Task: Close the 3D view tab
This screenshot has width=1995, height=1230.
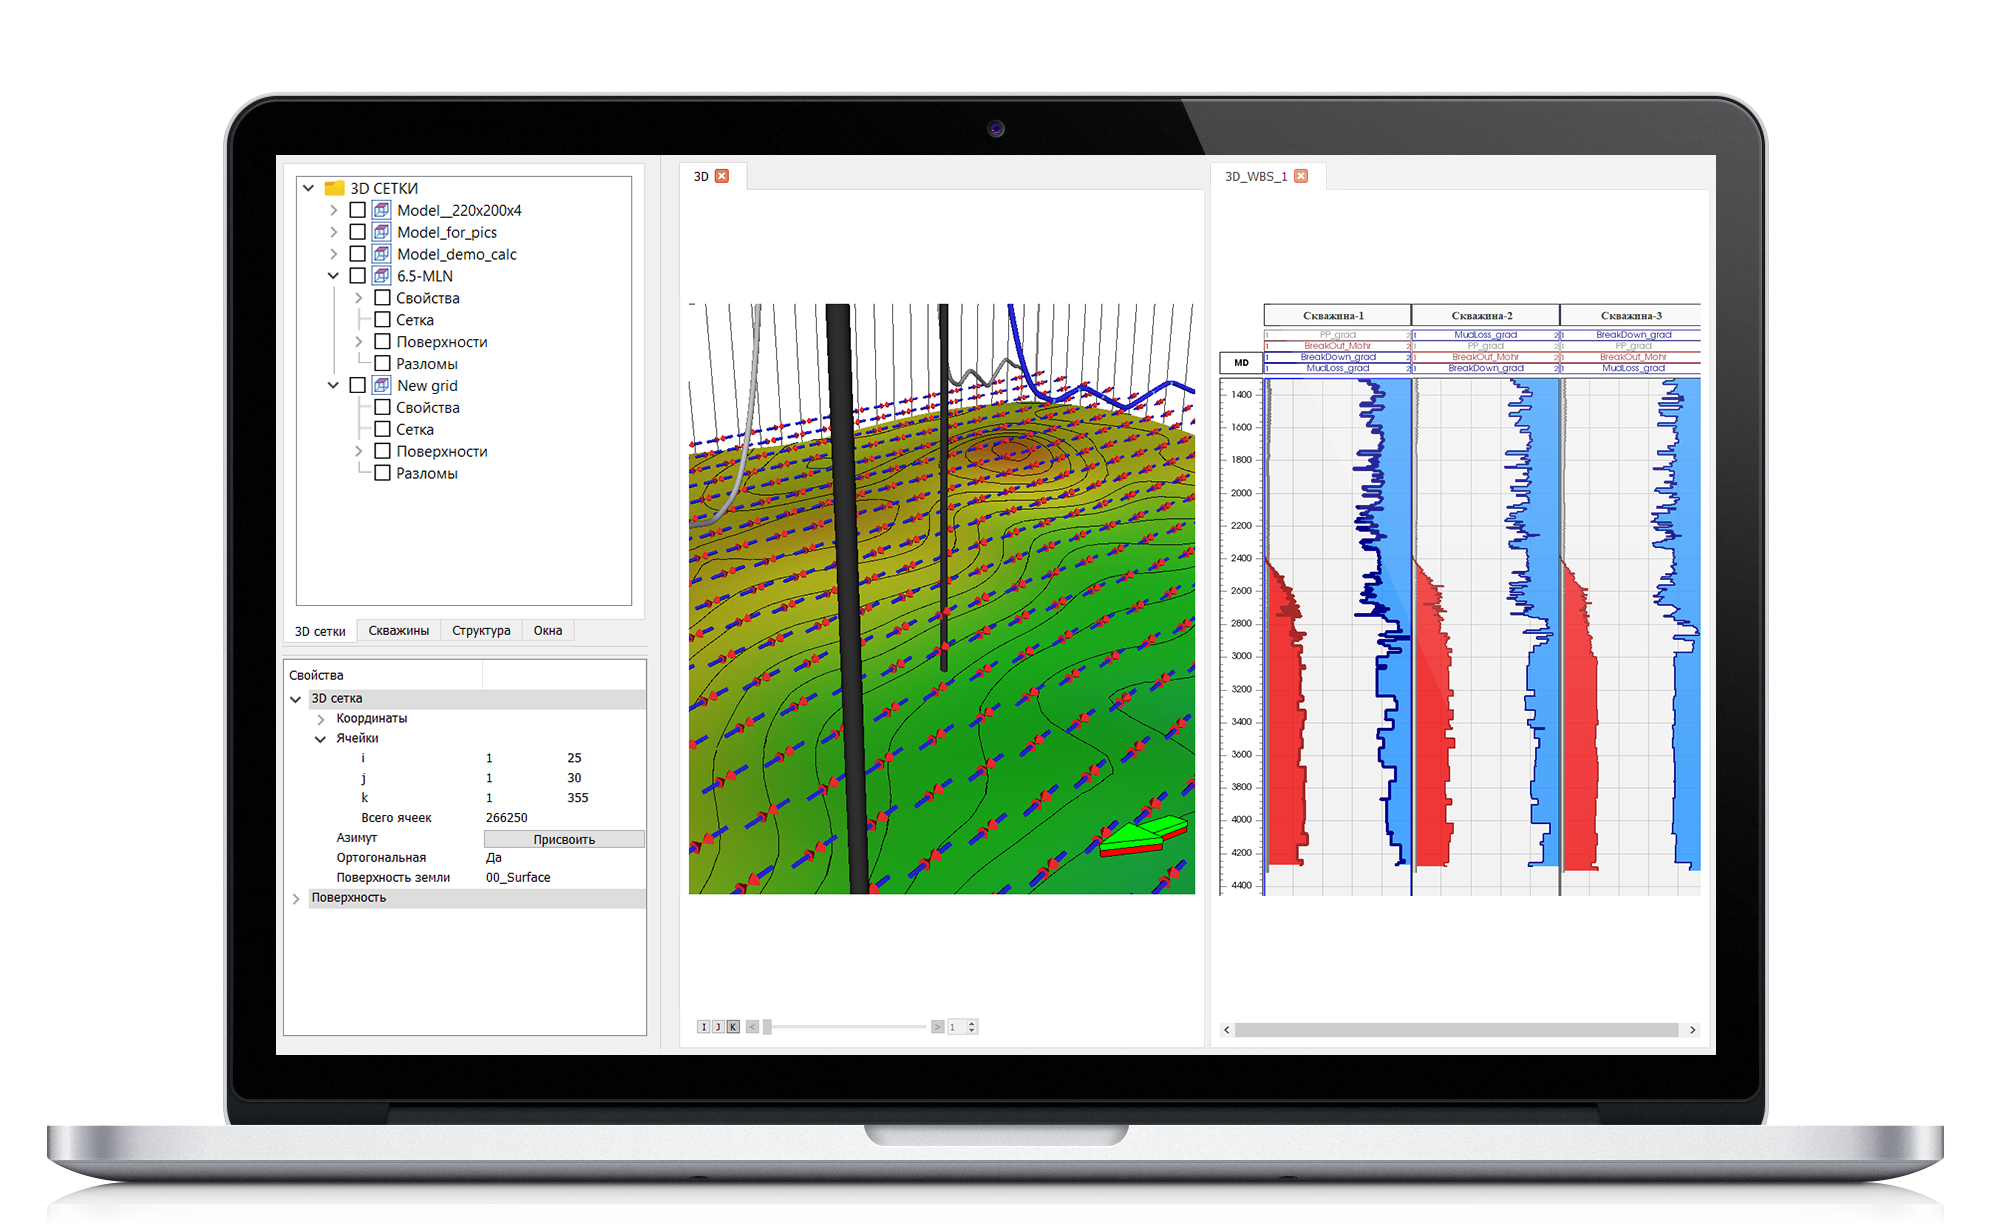Action: pos(722,176)
